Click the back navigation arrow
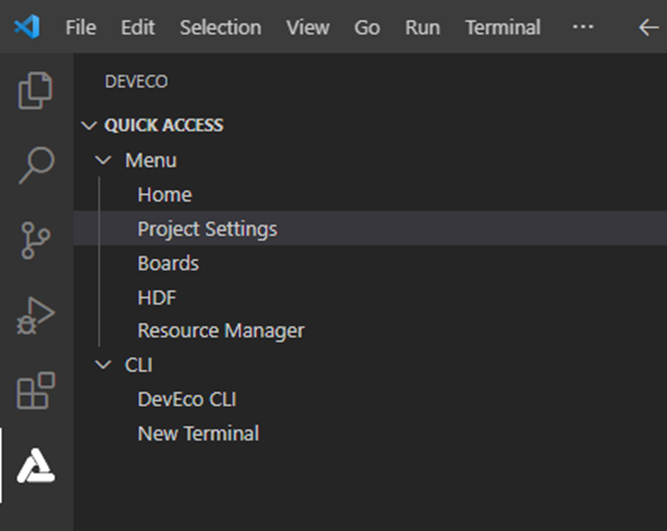 648,27
